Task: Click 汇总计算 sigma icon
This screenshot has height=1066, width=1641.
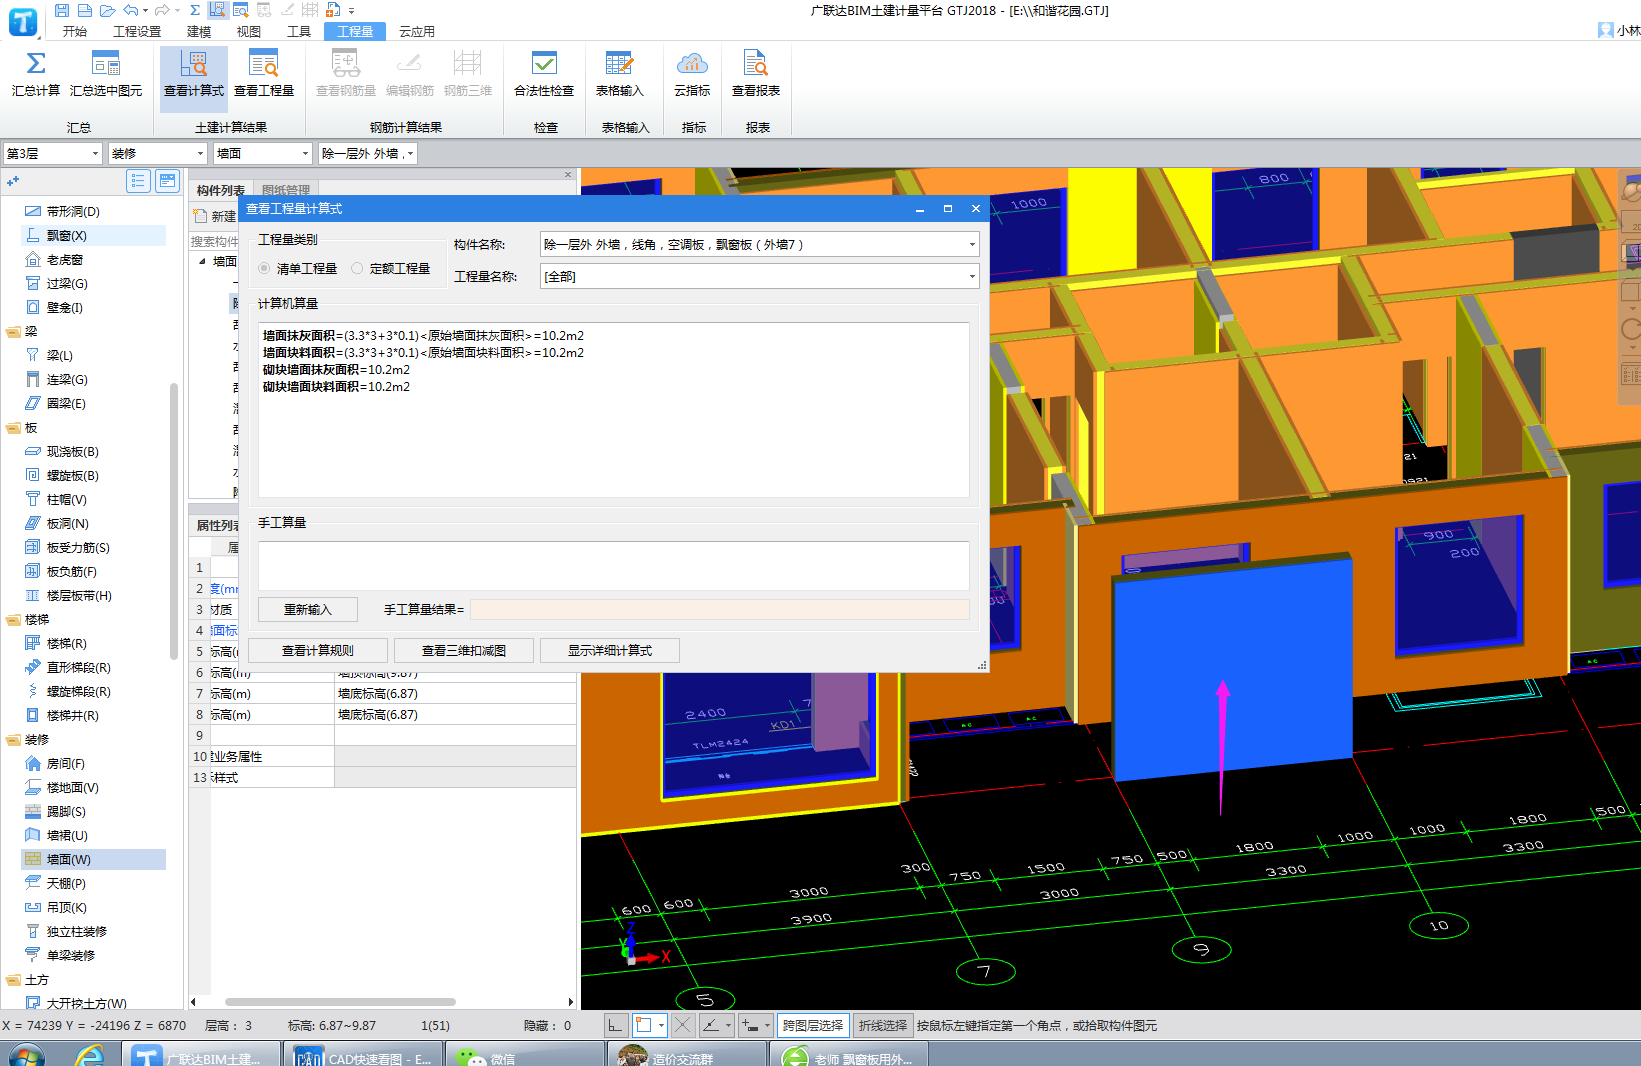Action: tap(35, 64)
